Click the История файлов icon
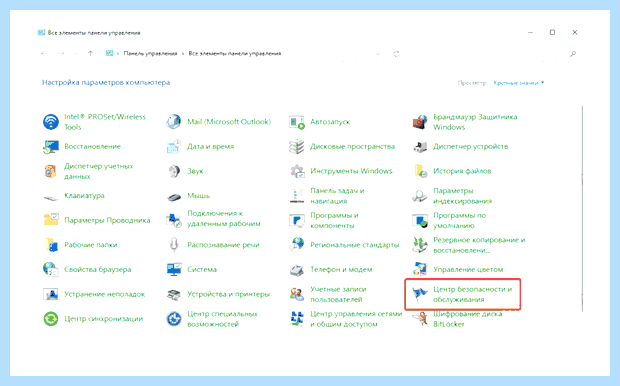 pos(420,171)
